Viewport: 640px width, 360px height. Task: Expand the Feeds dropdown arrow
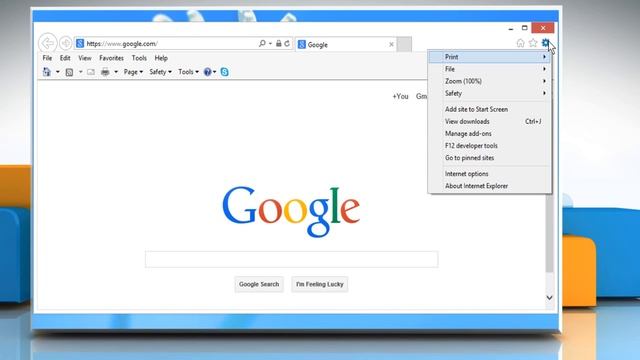[80, 72]
